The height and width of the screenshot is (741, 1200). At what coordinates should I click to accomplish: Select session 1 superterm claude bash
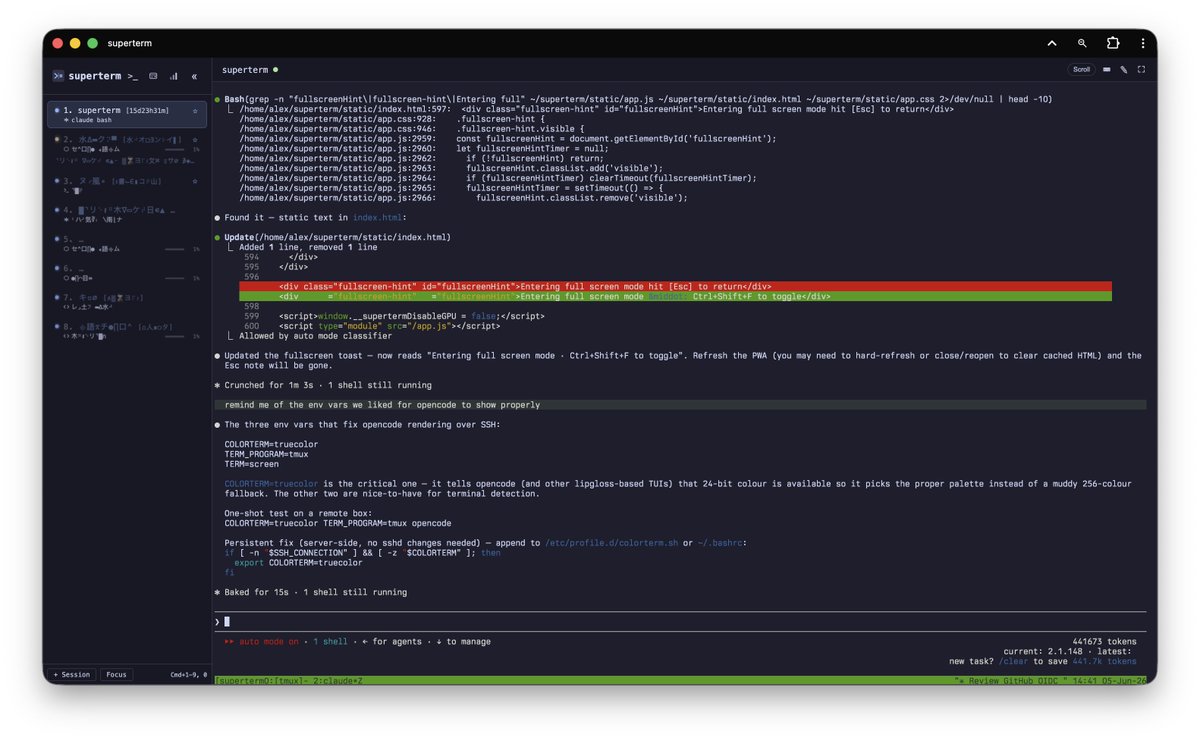tap(127, 114)
